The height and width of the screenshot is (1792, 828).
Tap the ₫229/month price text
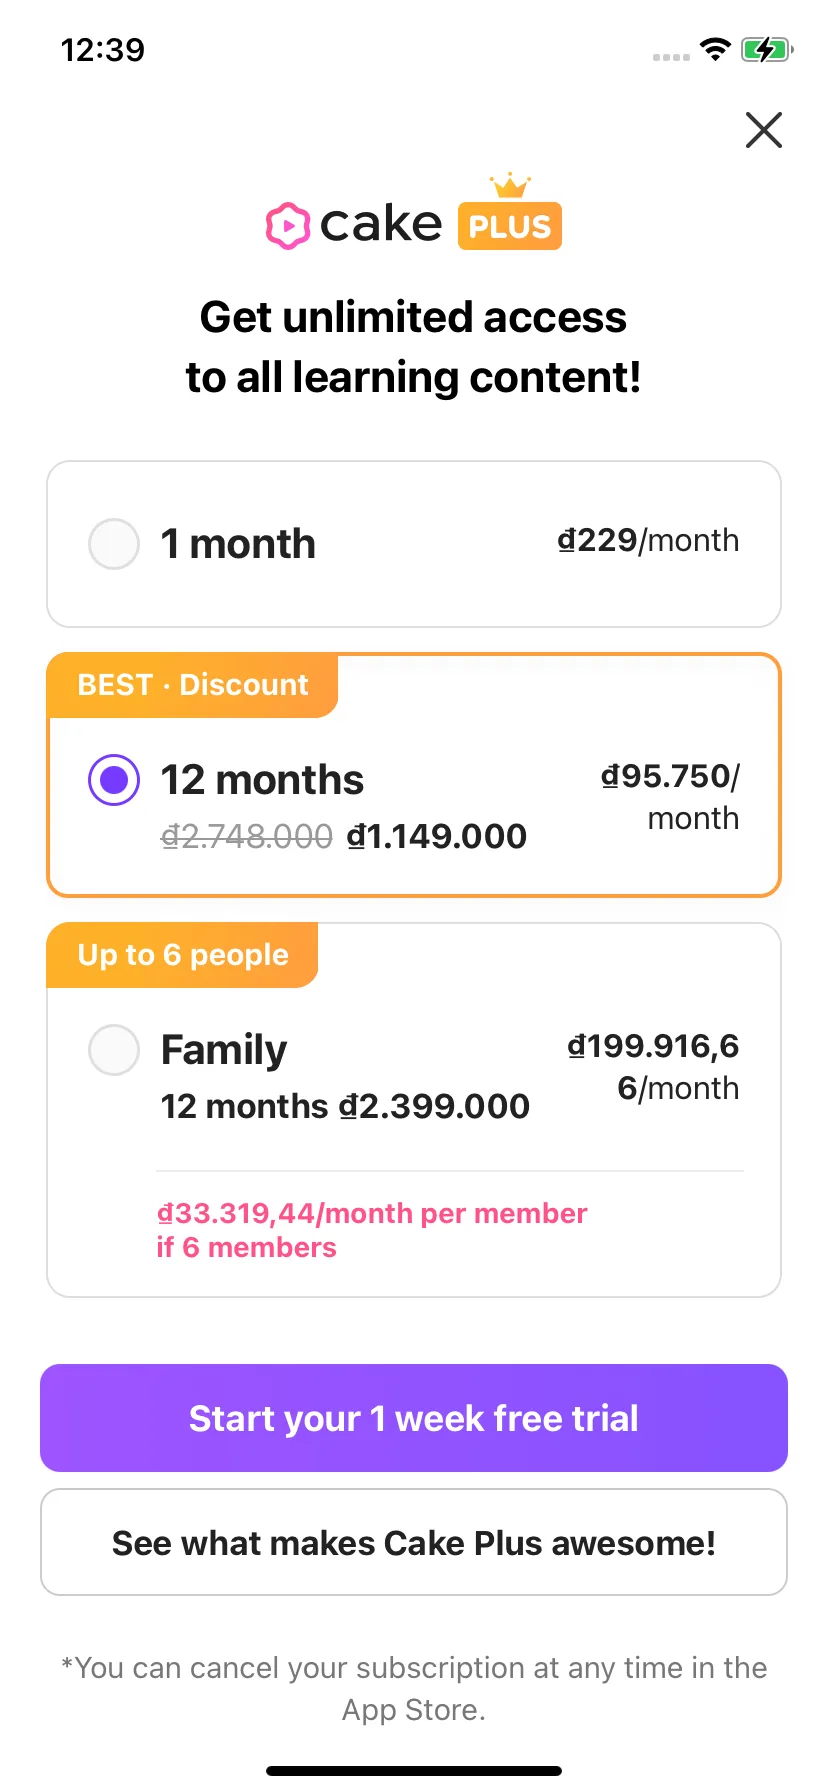(648, 540)
